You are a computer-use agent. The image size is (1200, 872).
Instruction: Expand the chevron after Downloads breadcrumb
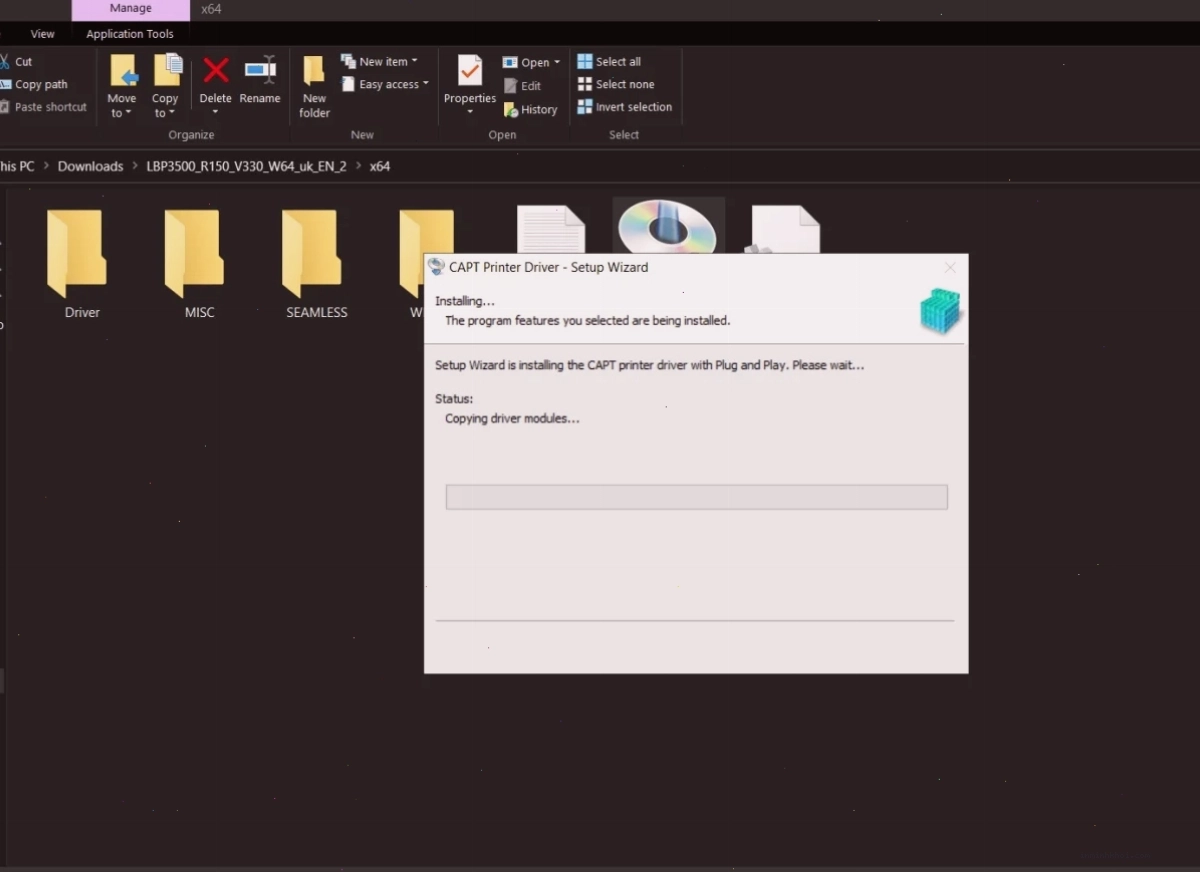pos(135,166)
